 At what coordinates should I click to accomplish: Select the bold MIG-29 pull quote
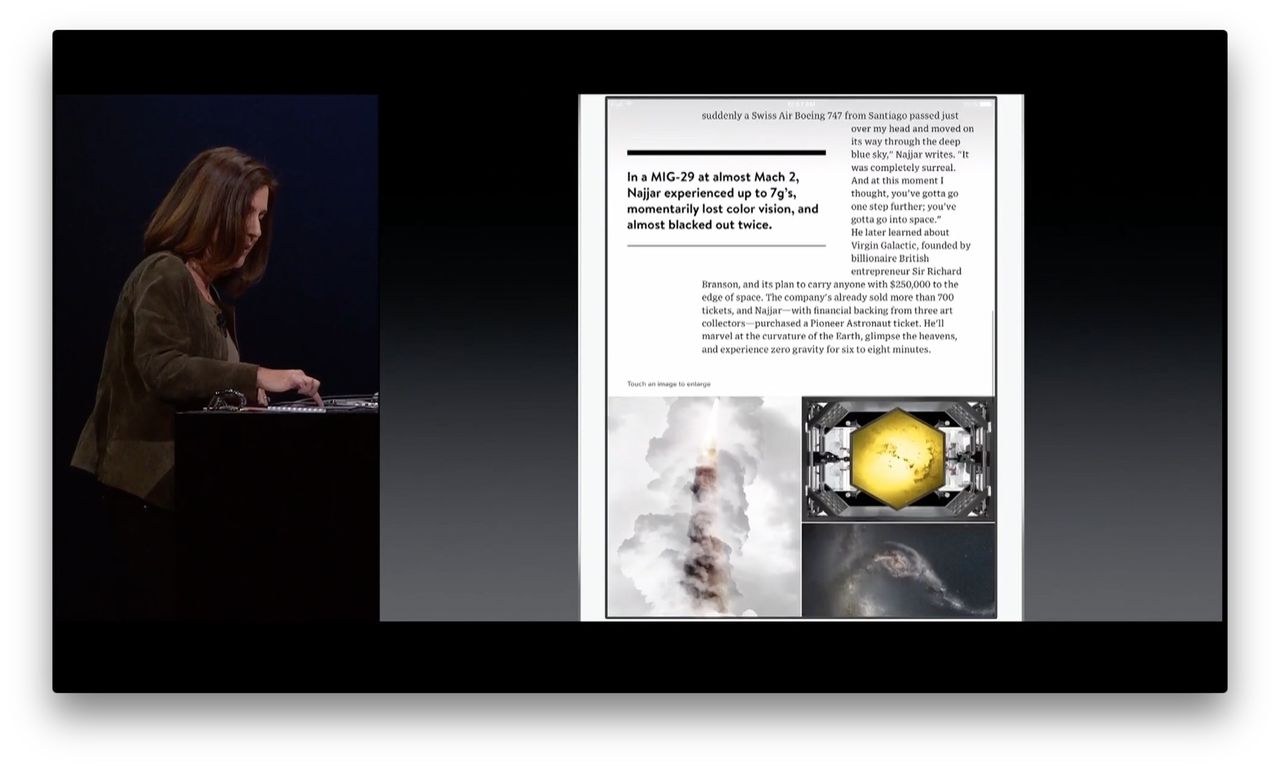[x=723, y=201]
